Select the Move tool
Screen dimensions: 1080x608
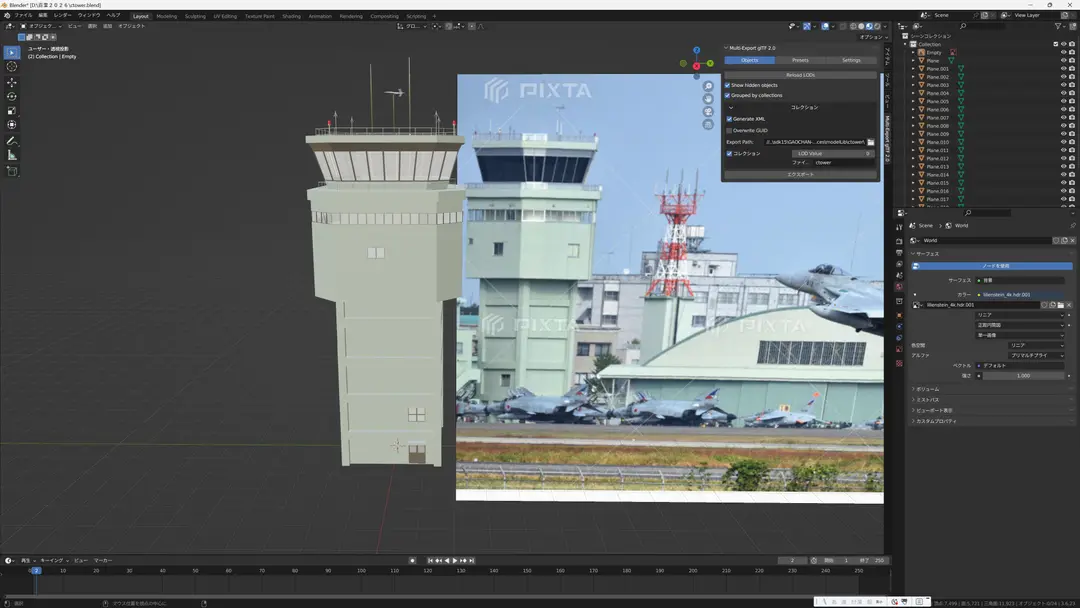click(x=12, y=82)
